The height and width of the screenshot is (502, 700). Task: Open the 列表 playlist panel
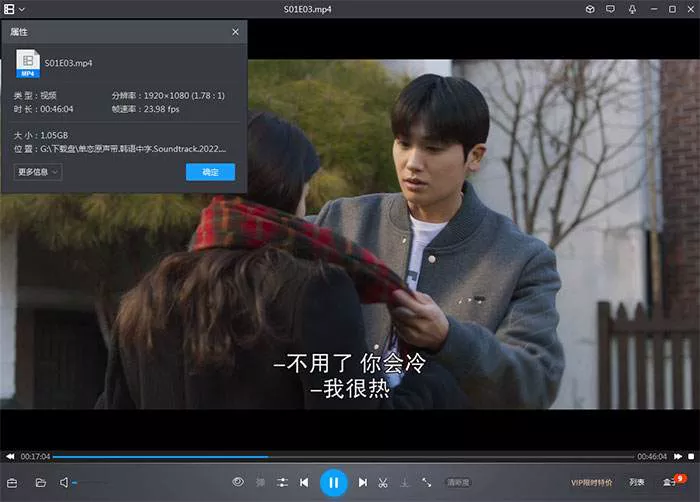pos(637,483)
